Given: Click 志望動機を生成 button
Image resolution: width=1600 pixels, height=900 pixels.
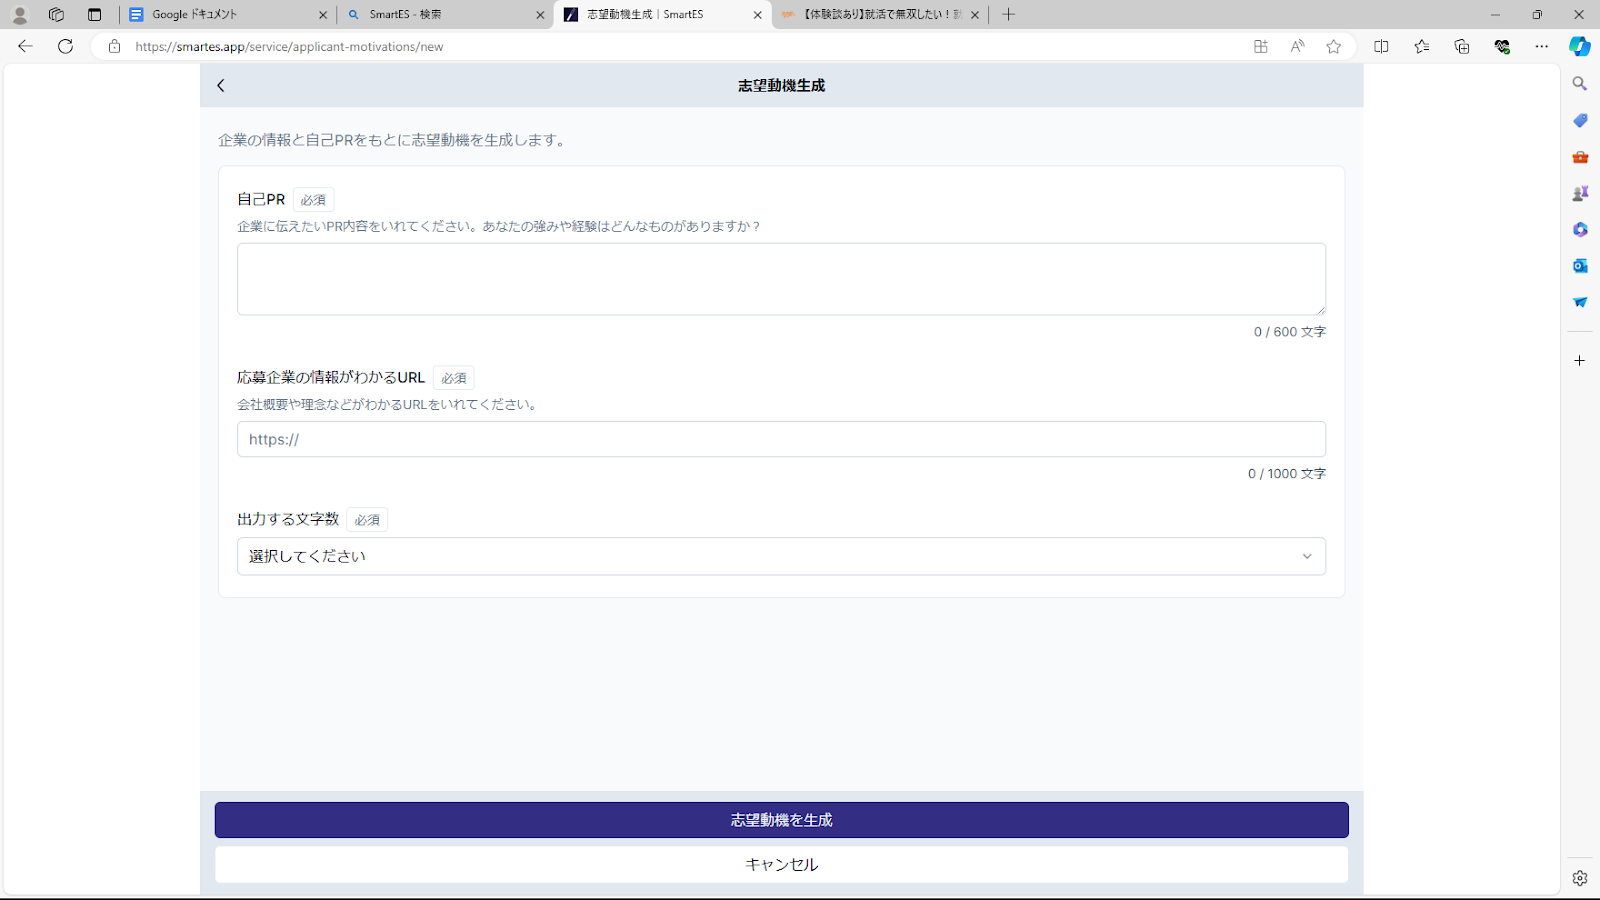Looking at the screenshot, I should click(781, 820).
